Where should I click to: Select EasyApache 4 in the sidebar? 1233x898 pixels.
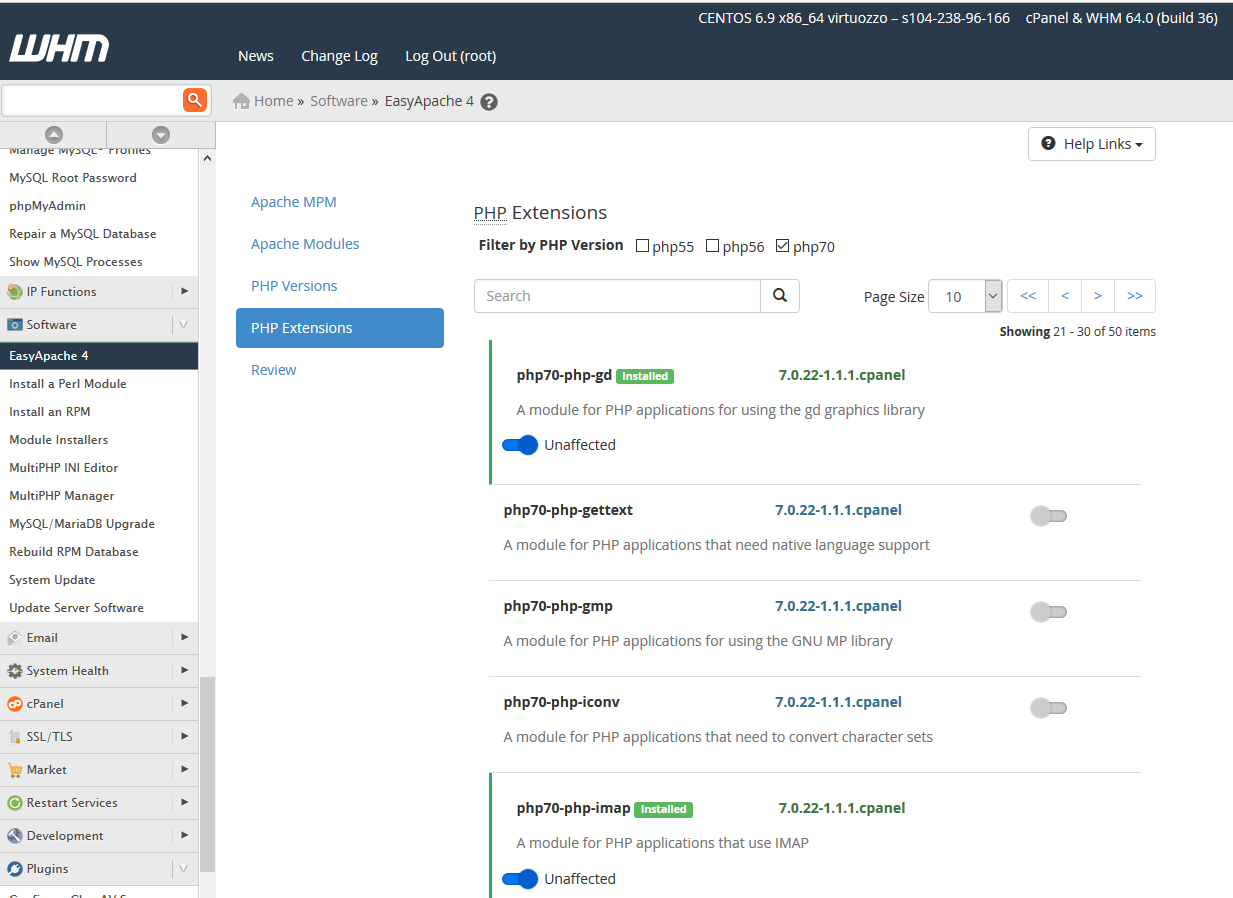point(99,356)
